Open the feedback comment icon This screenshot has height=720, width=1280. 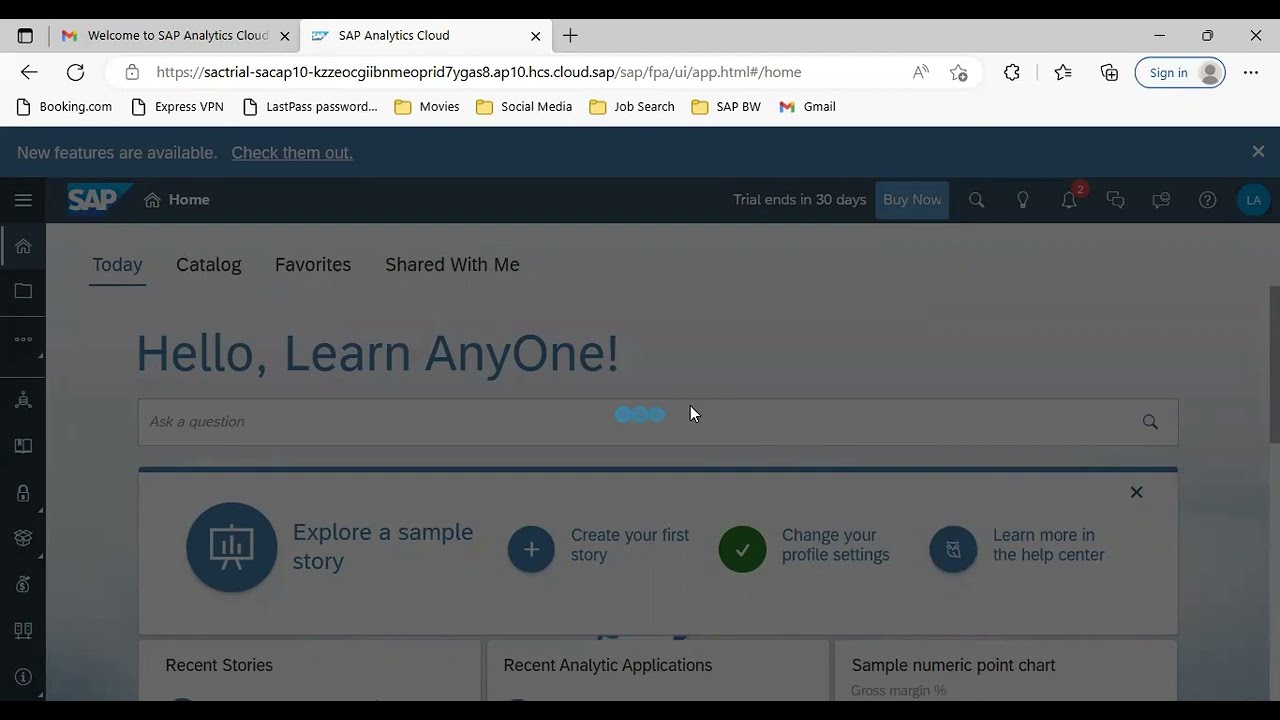click(x=1161, y=200)
